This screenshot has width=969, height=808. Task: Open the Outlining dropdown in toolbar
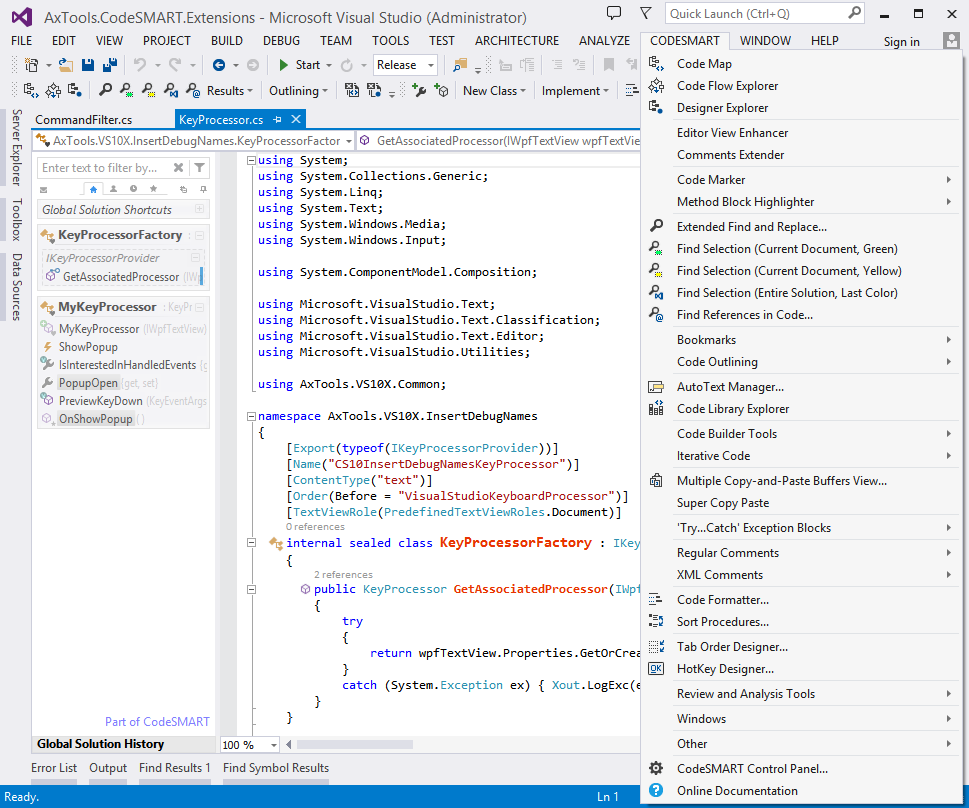click(x=298, y=91)
